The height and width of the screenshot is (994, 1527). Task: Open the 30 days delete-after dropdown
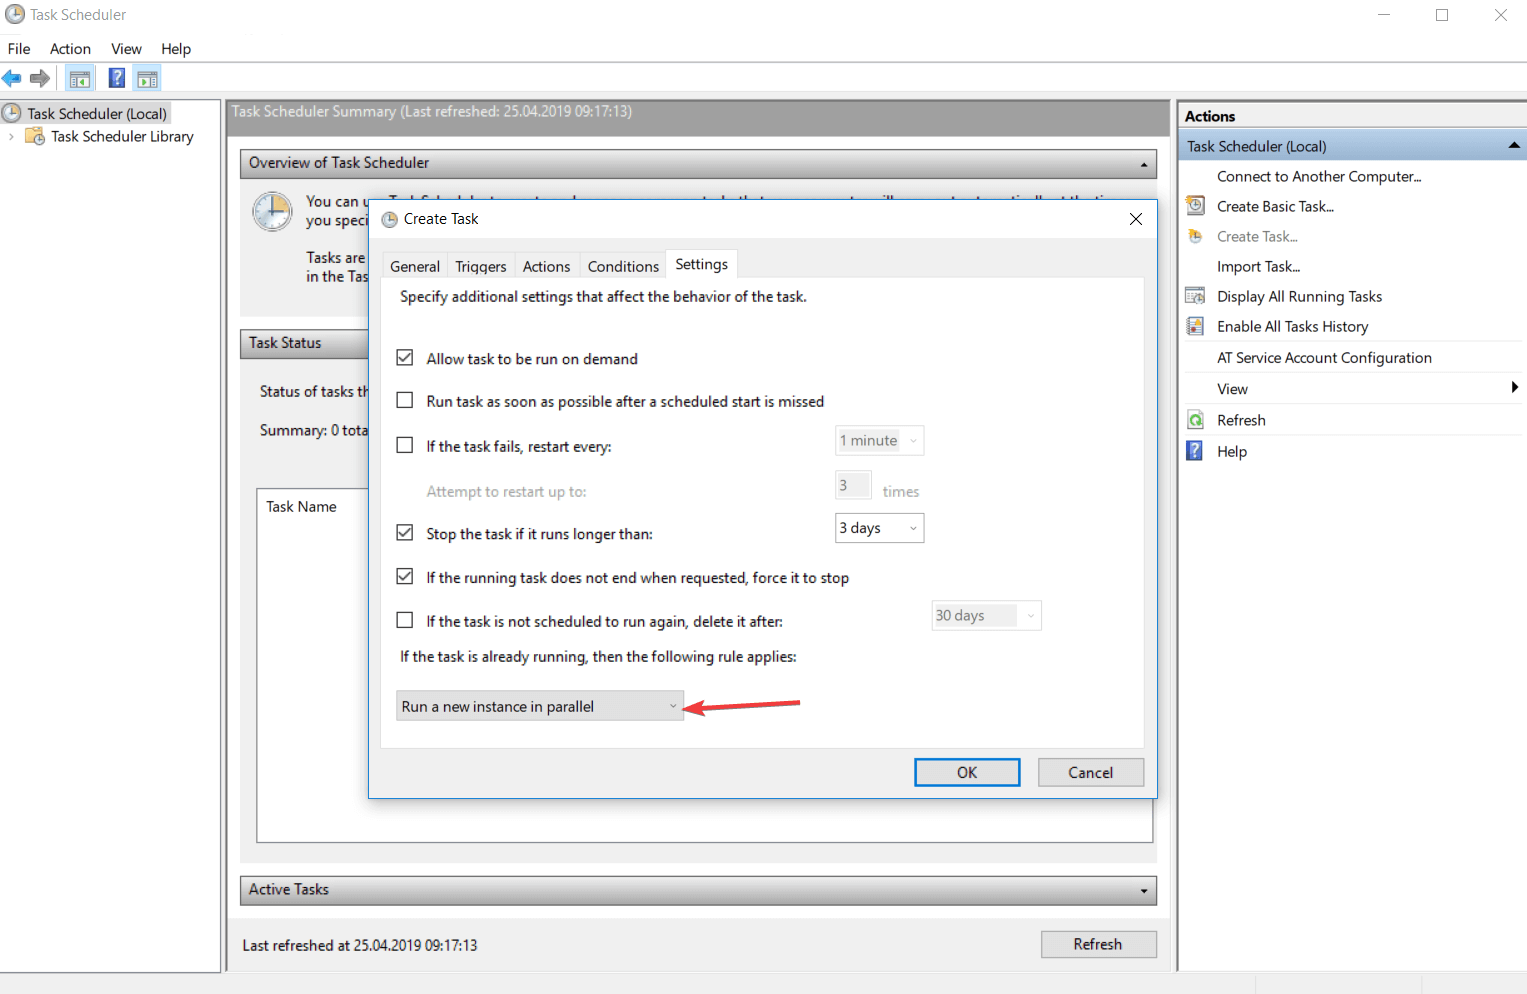pyautogui.click(x=986, y=616)
